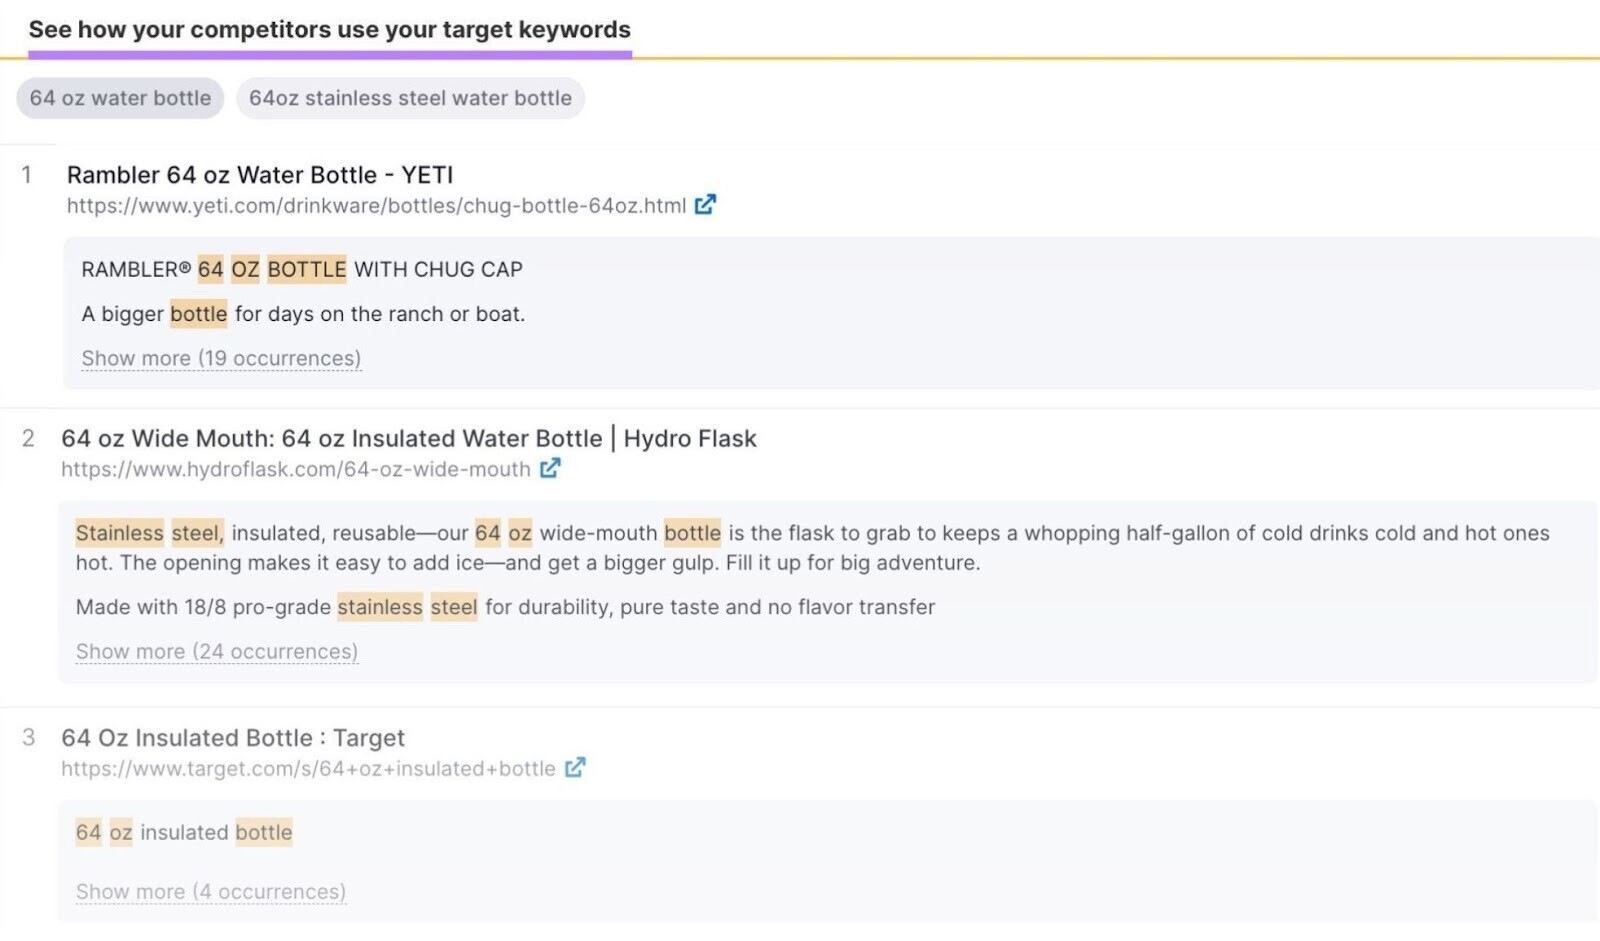Click the target.com insulated bottle URL
Image resolution: width=1600 pixels, height=941 pixels.
[x=309, y=768]
